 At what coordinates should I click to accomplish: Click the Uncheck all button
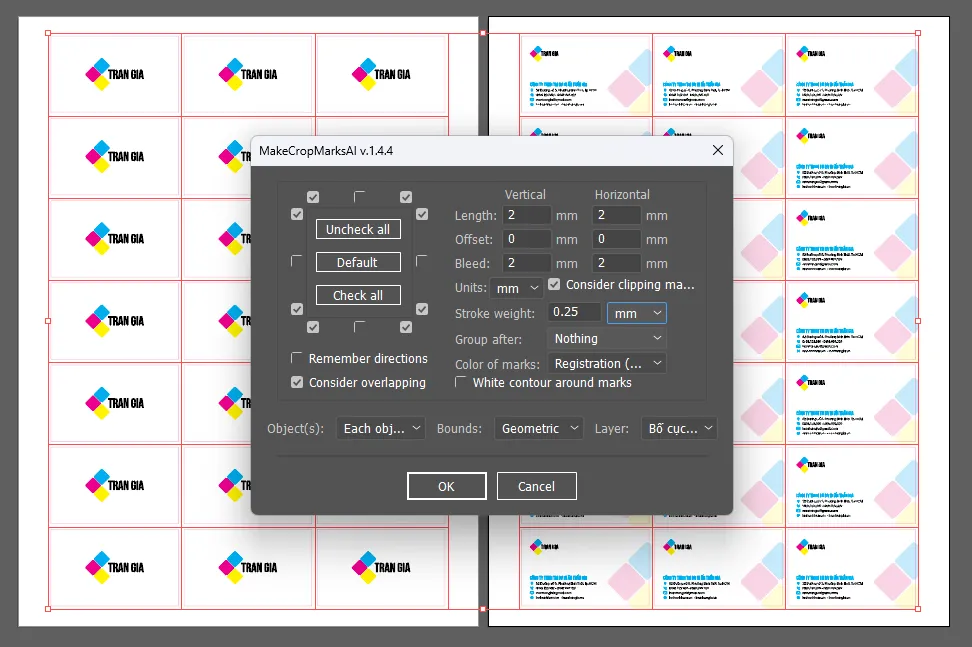point(358,229)
